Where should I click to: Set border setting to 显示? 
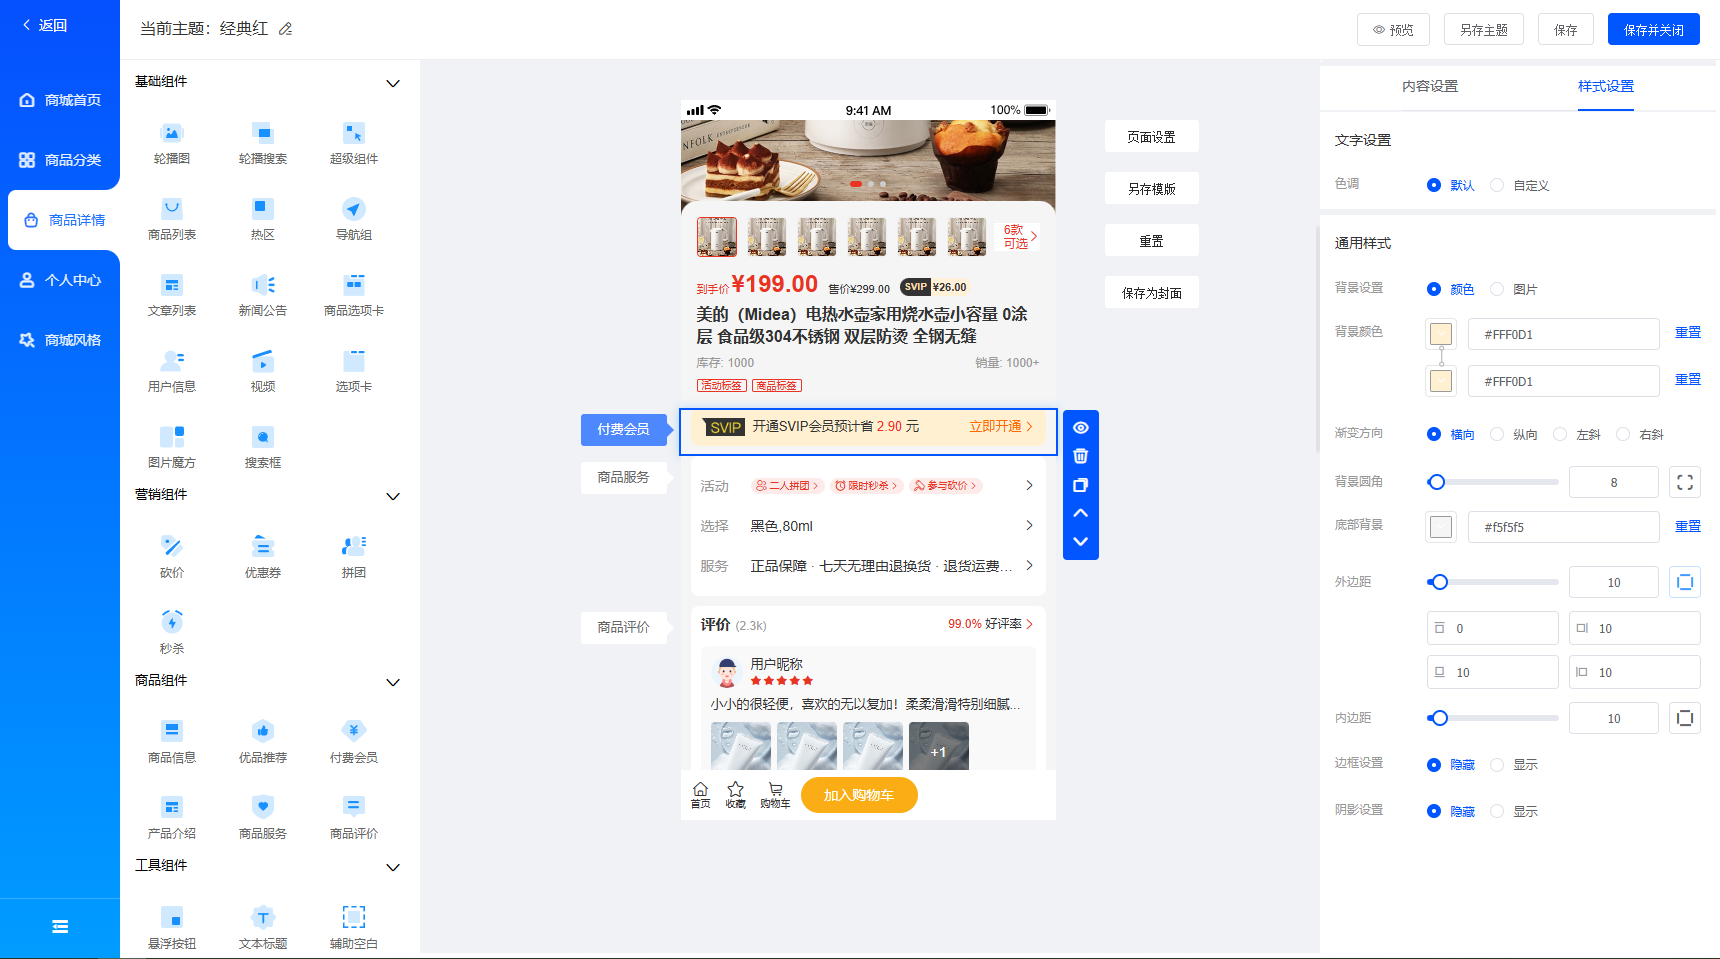1514,764
